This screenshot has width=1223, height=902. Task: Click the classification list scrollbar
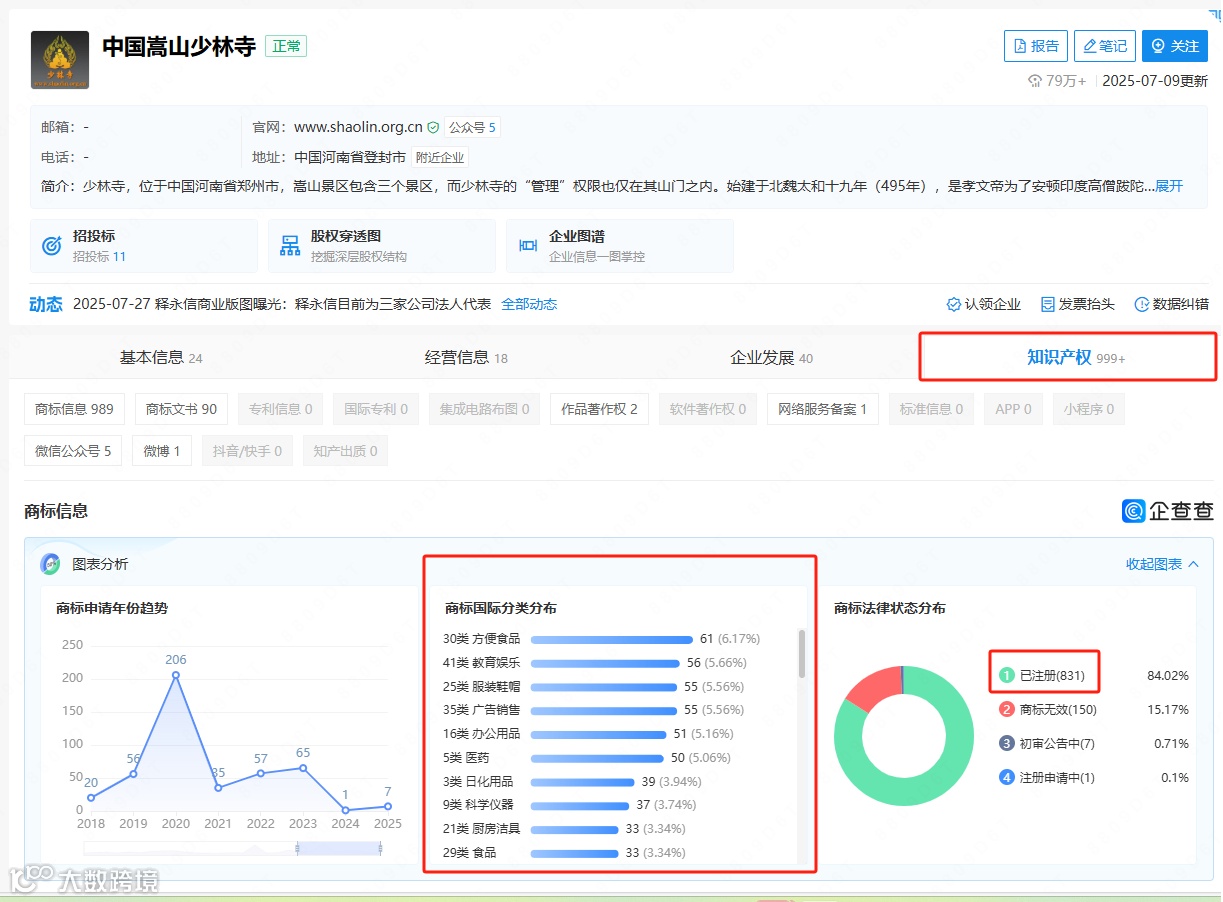pyautogui.click(x=801, y=654)
